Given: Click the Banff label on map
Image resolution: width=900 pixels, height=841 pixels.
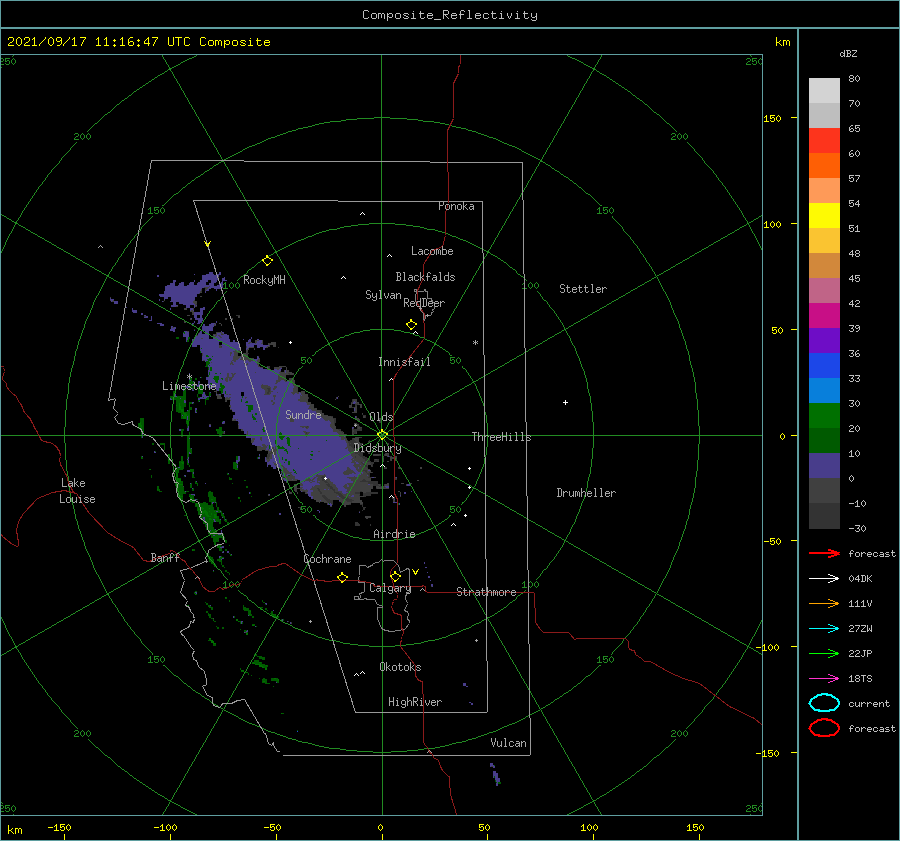Looking at the screenshot, I should pyautogui.click(x=165, y=557).
